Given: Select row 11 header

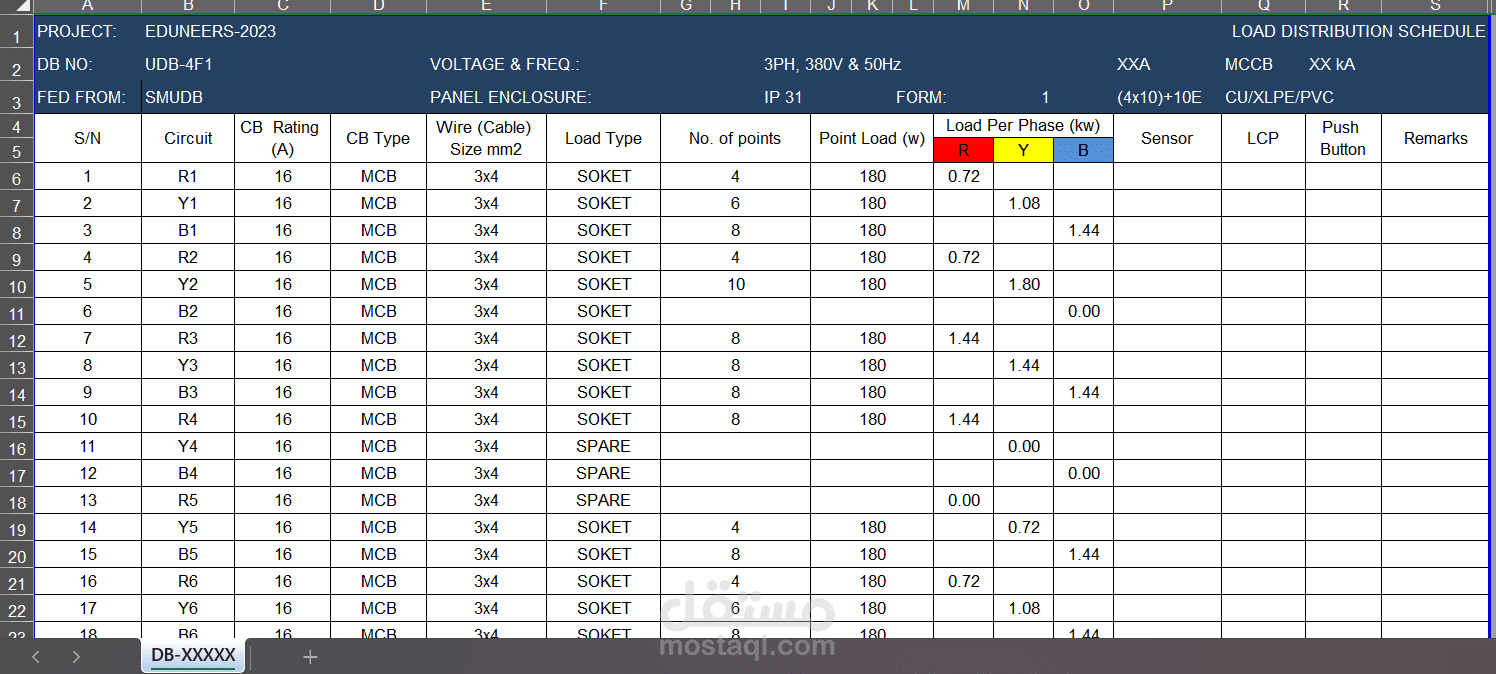Looking at the screenshot, I should tap(16, 313).
